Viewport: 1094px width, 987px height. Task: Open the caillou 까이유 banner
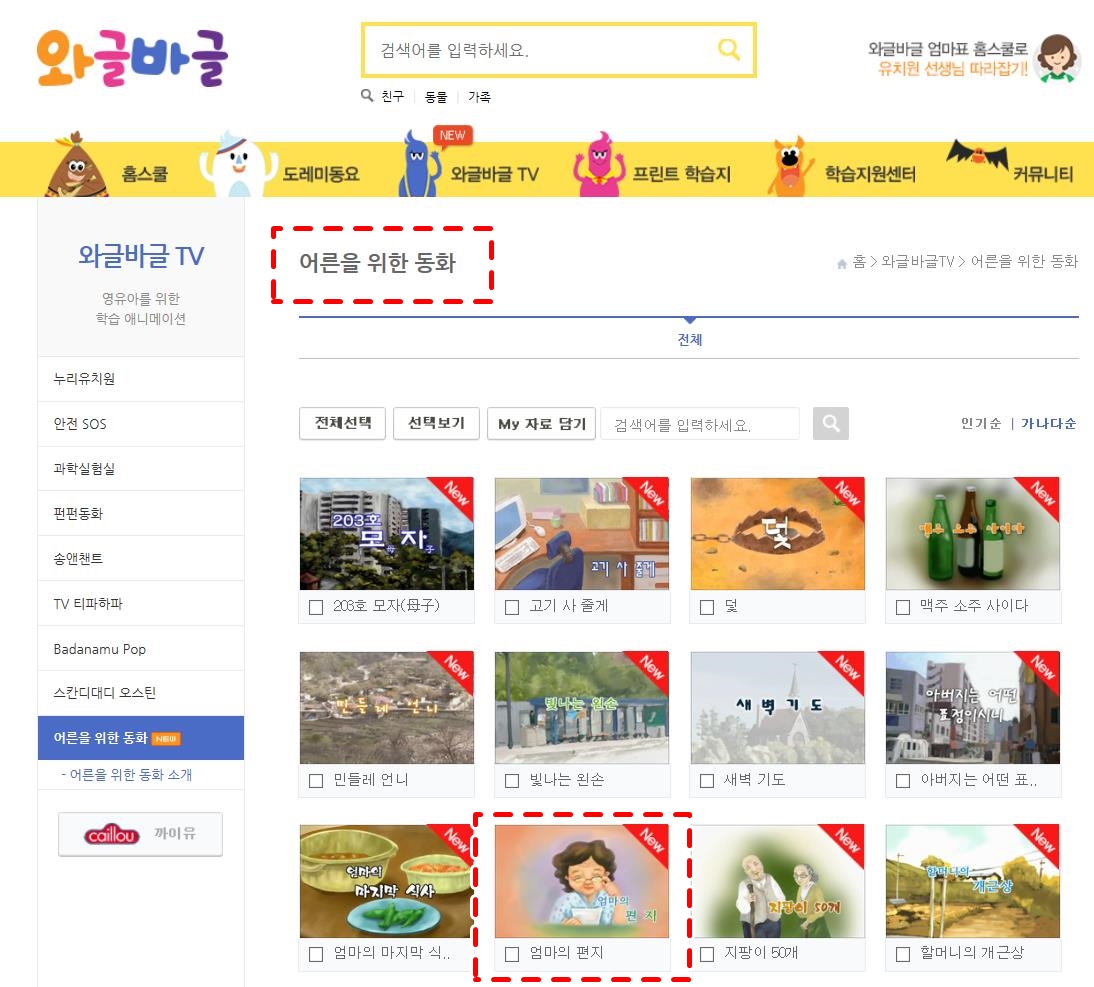tap(140, 834)
